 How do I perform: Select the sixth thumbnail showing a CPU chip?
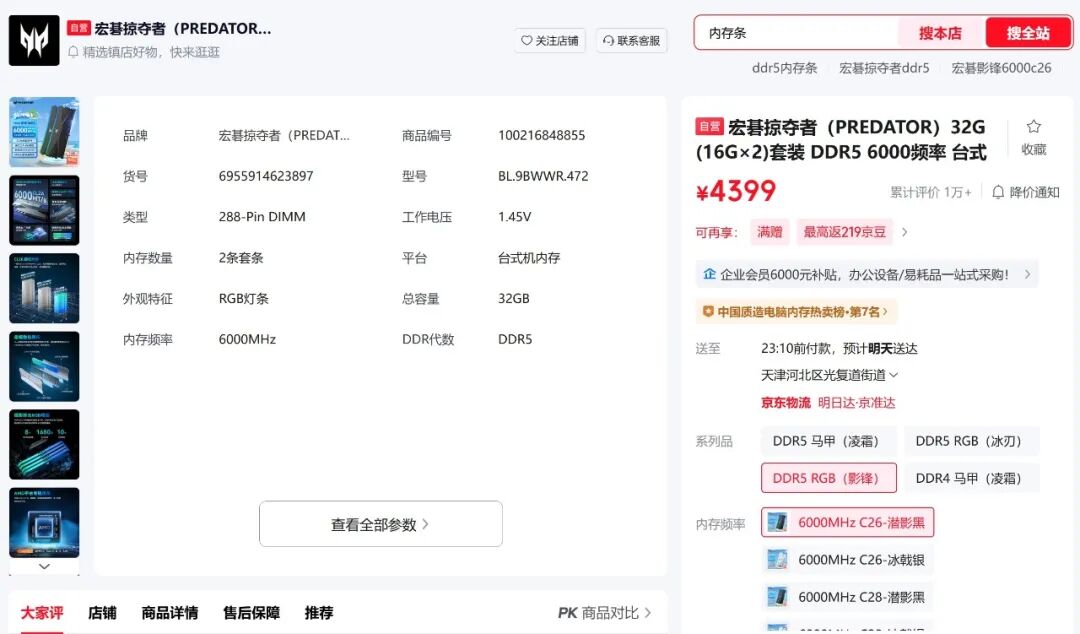click(x=44, y=522)
